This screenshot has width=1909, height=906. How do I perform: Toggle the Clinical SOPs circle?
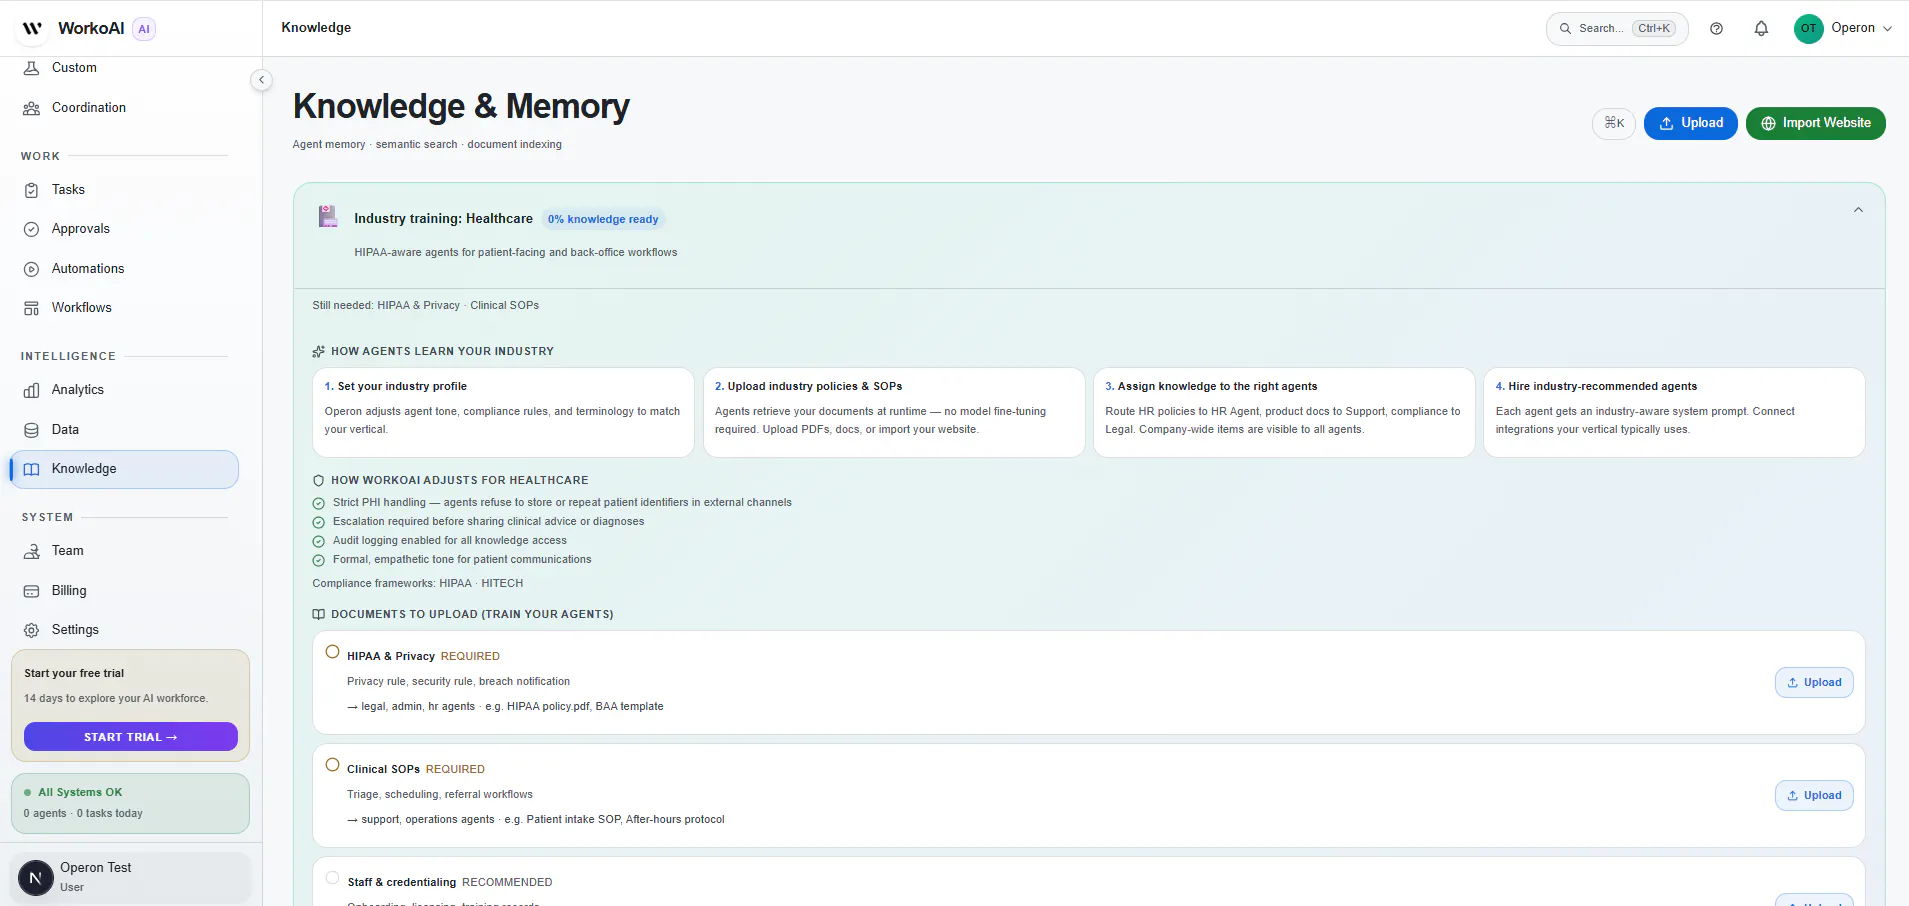point(332,765)
